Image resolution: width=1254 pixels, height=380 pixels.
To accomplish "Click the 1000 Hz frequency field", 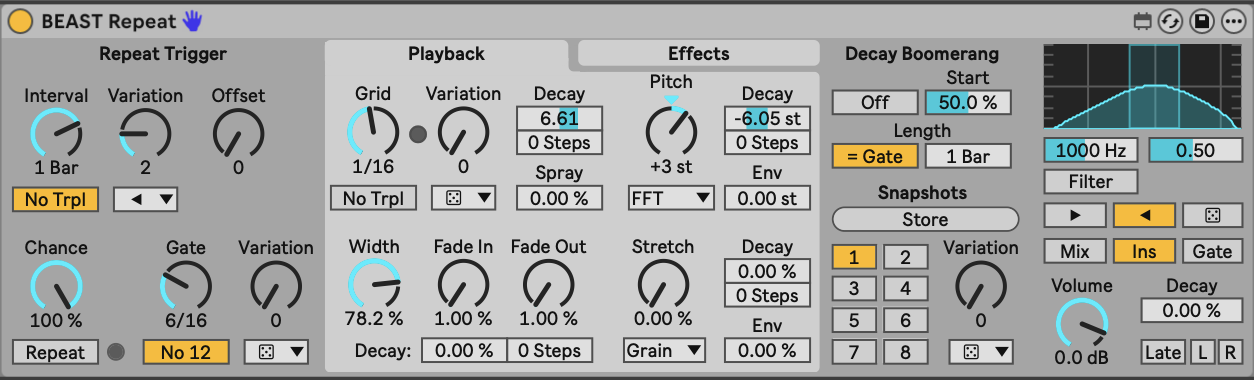I will tap(1091, 151).
